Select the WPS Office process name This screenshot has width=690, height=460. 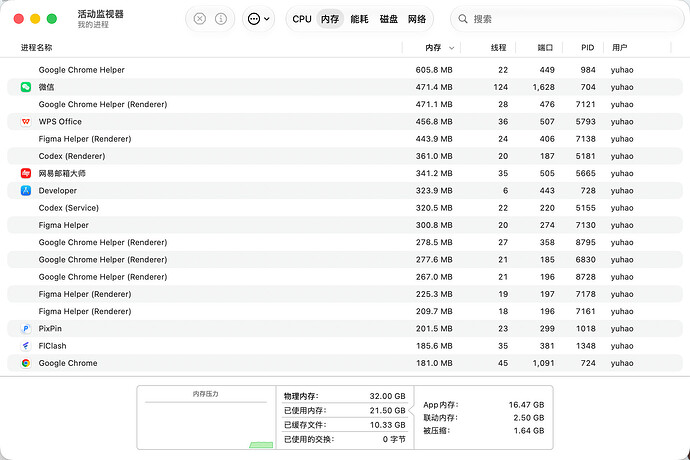[x=60, y=121]
